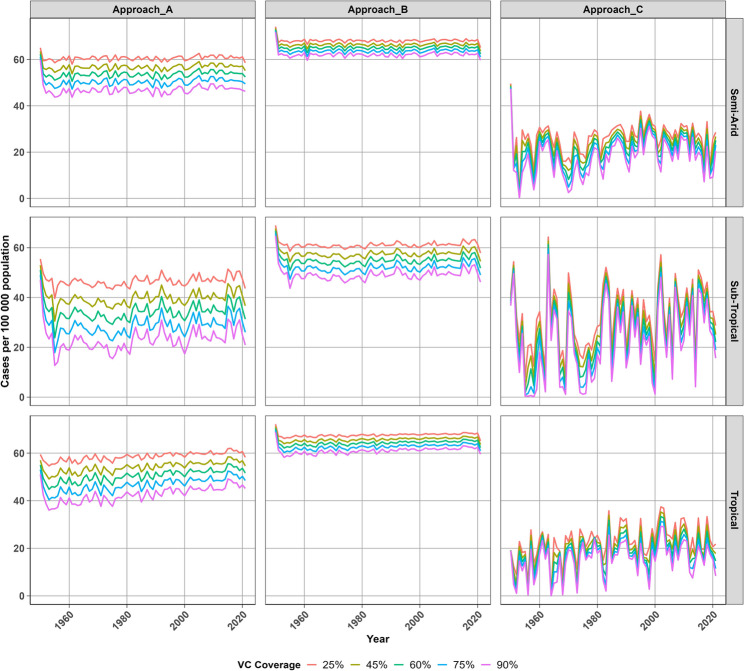The image size is (744, 671).
Task: Click the y-axis 0 tick of Sub-Tropical row
Action: point(22,398)
